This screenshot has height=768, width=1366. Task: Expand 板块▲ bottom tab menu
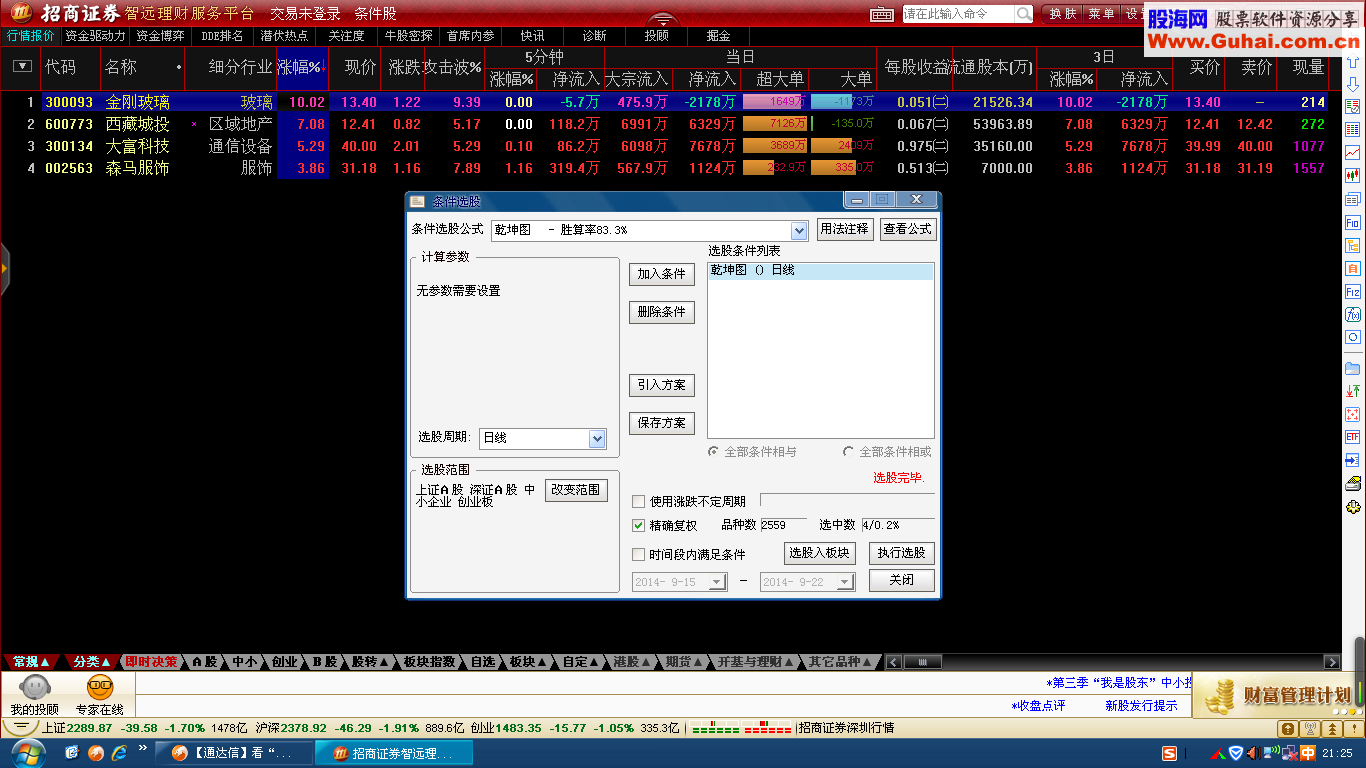pyautogui.click(x=529, y=662)
